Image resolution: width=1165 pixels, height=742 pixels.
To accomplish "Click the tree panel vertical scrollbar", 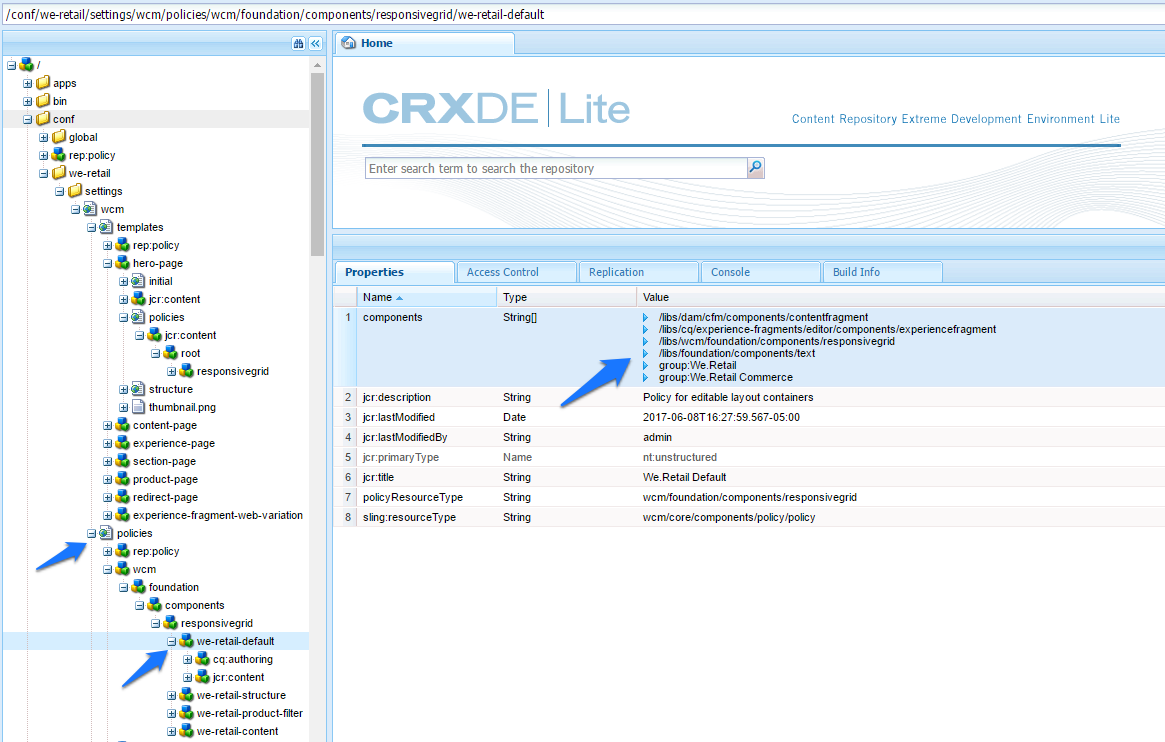I will (x=317, y=163).
